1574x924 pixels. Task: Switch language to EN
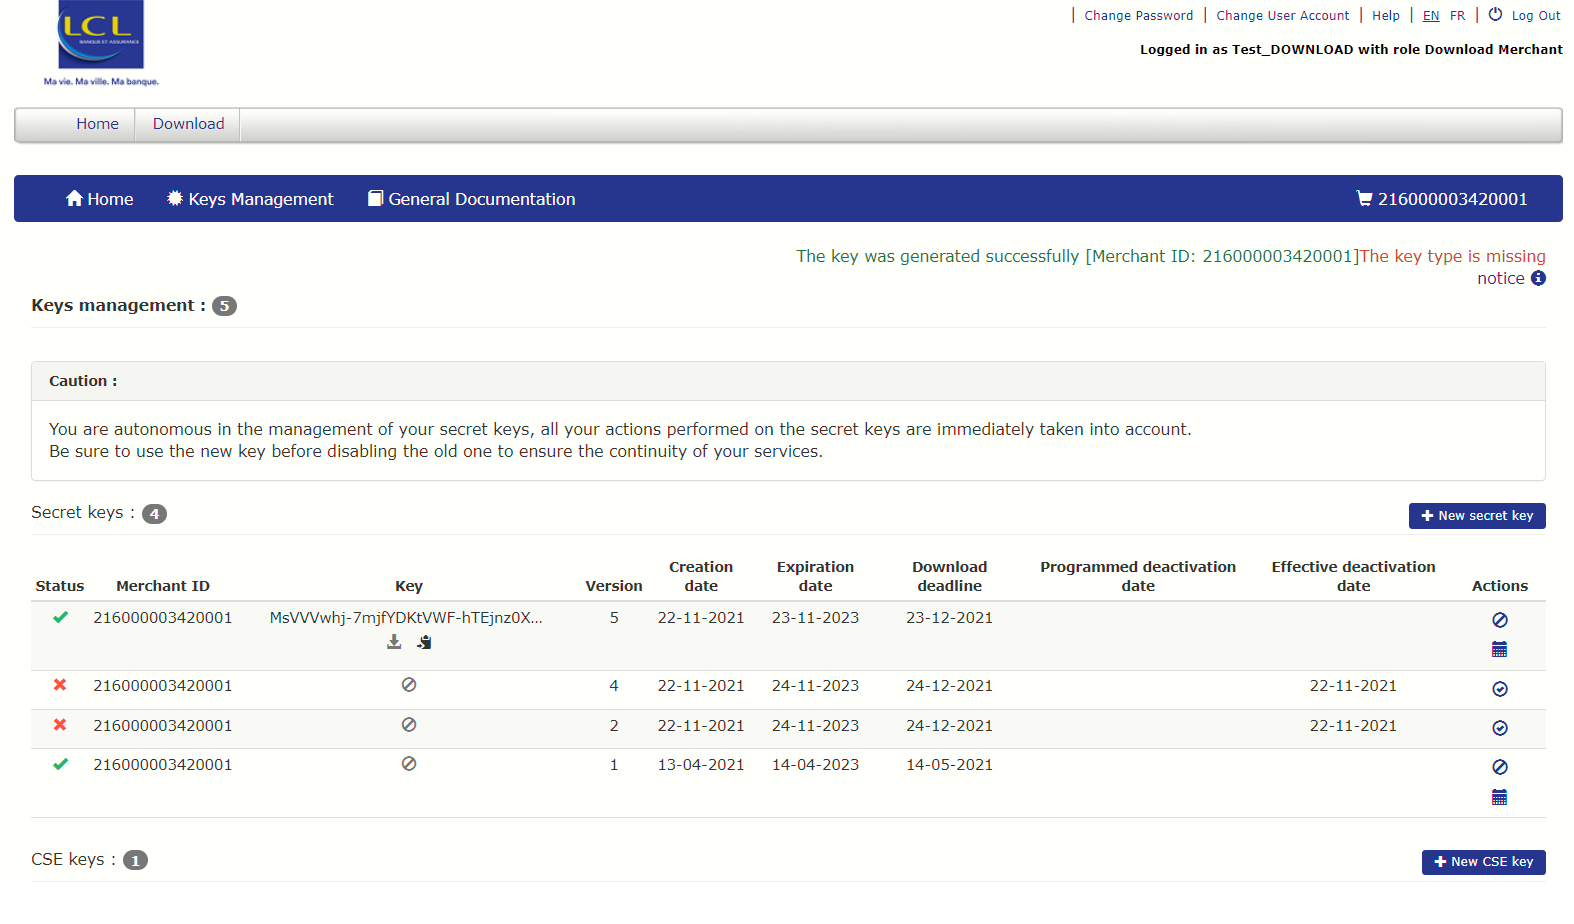[x=1431, y=16]
